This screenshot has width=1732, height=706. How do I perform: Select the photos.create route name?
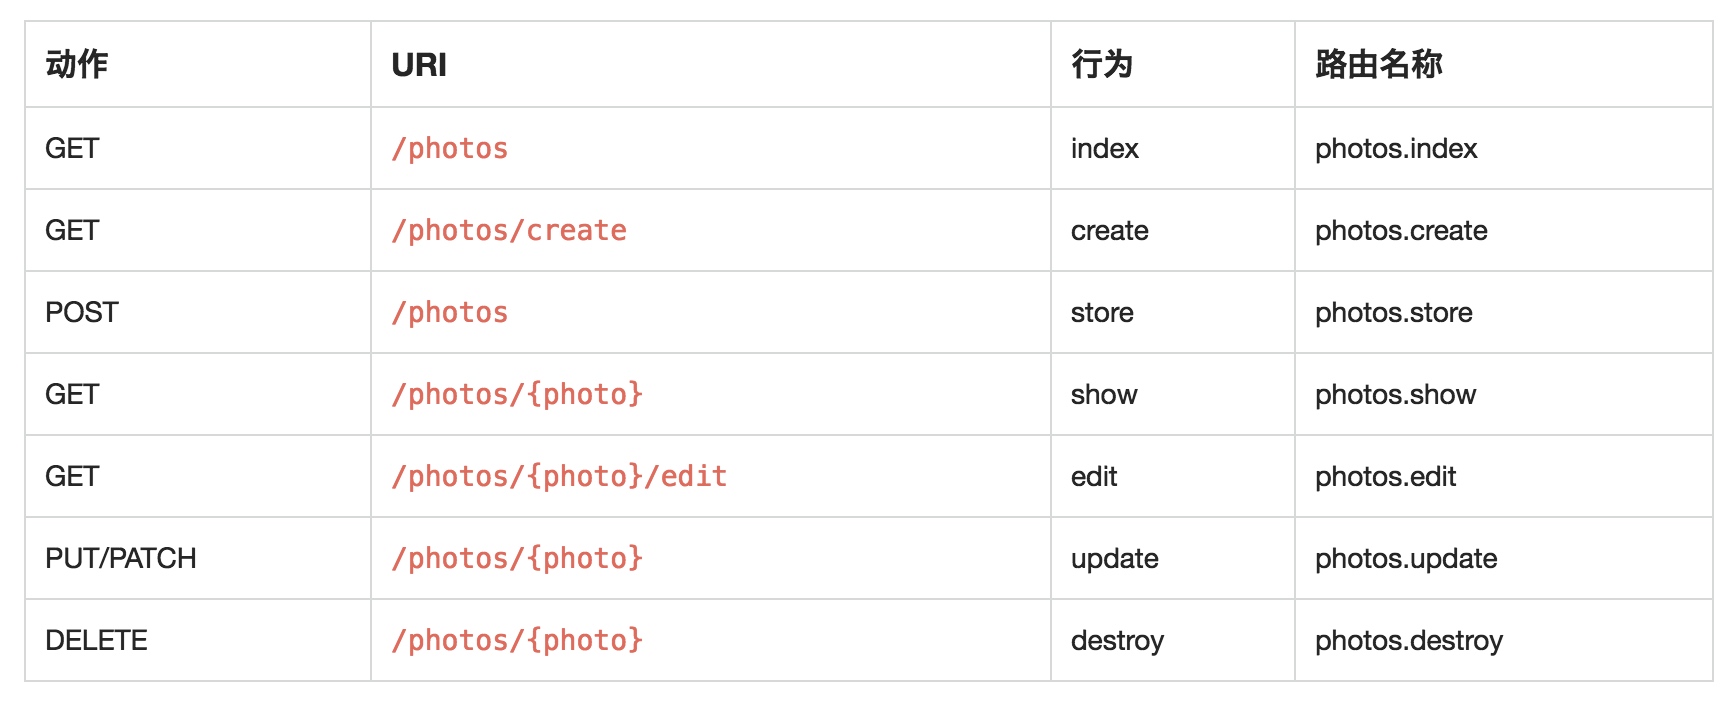[1401, 231]
